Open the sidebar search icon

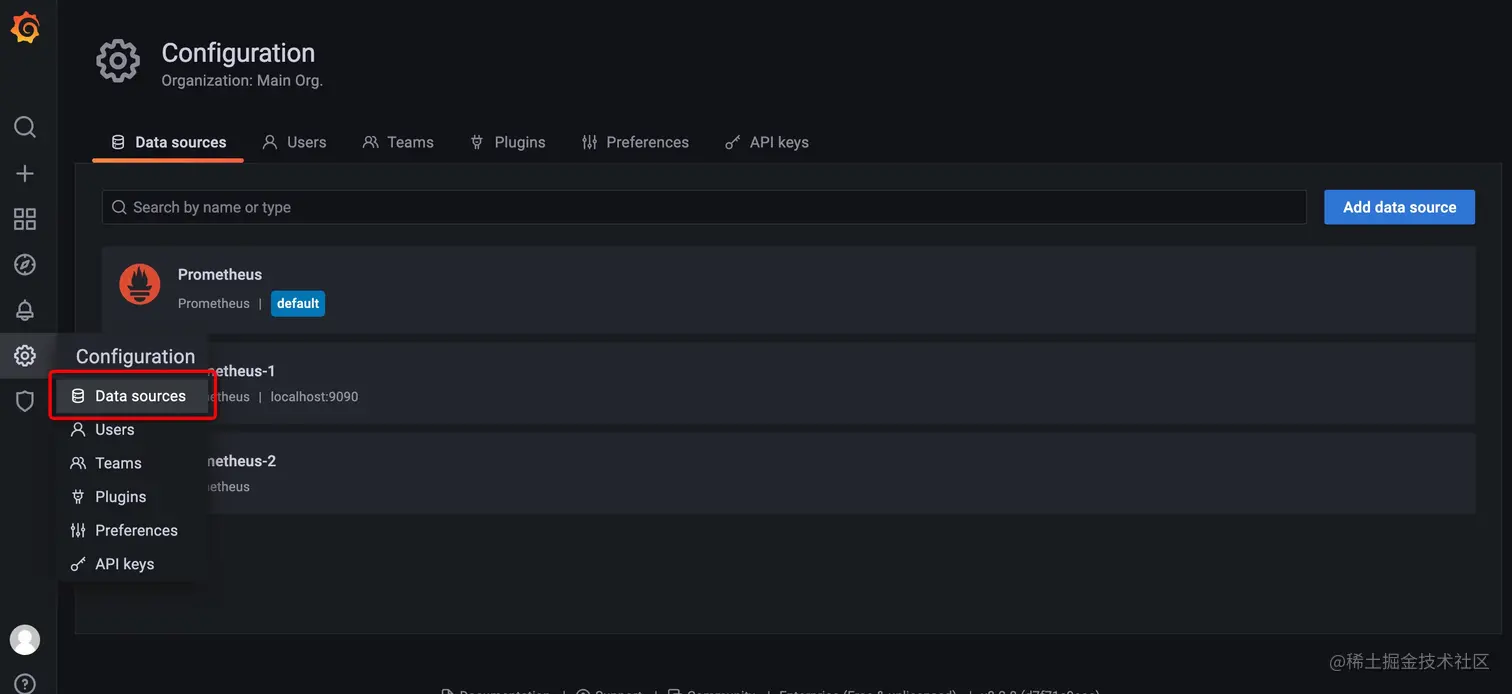25,127
